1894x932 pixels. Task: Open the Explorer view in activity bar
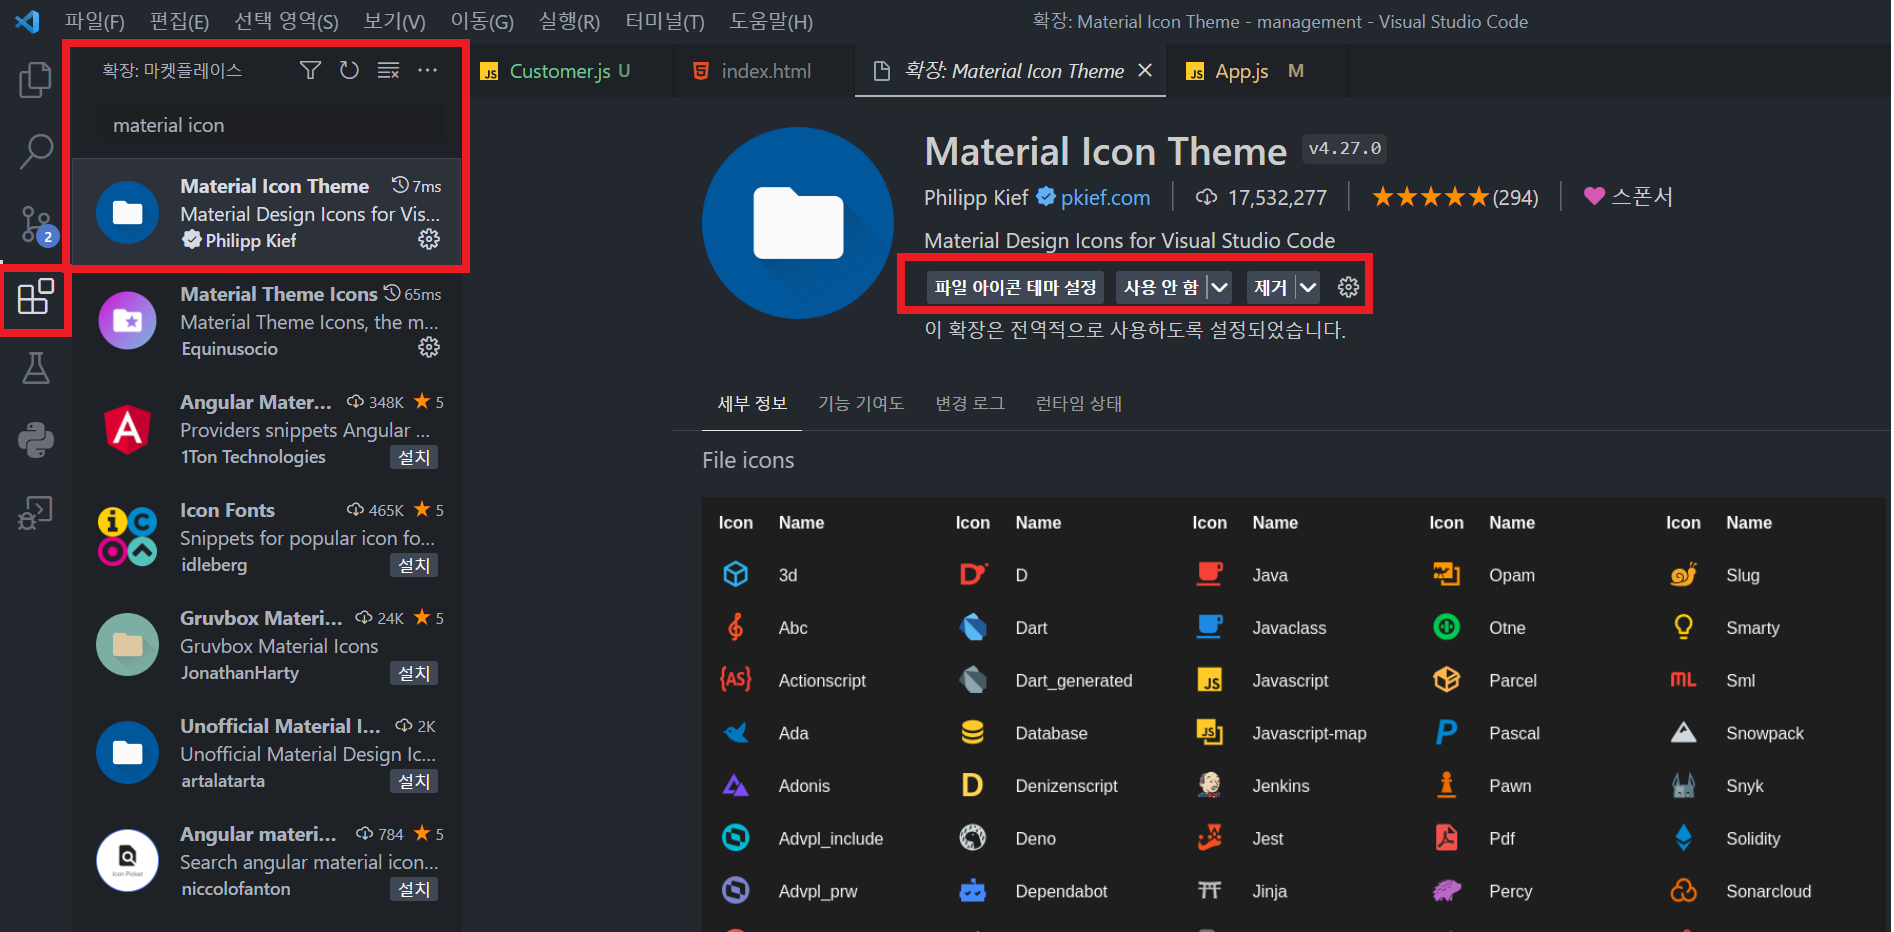[36, 80]
